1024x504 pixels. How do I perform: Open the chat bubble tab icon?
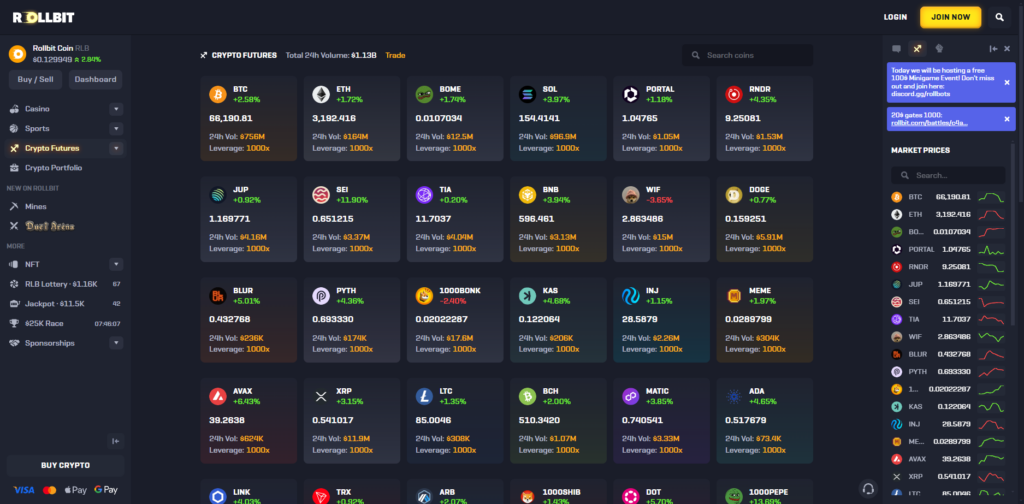click(897, 48)
